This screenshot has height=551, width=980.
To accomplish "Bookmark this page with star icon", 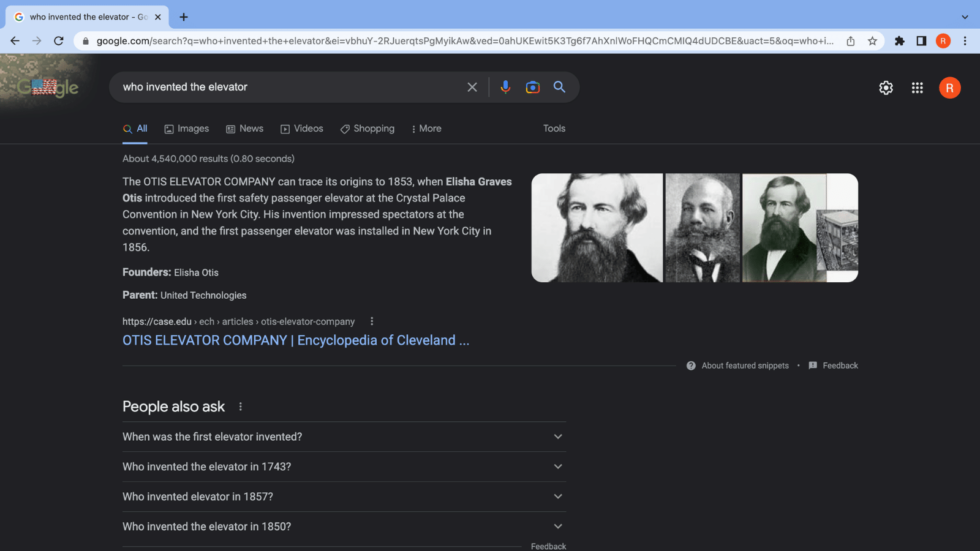I will pos(872,41).
